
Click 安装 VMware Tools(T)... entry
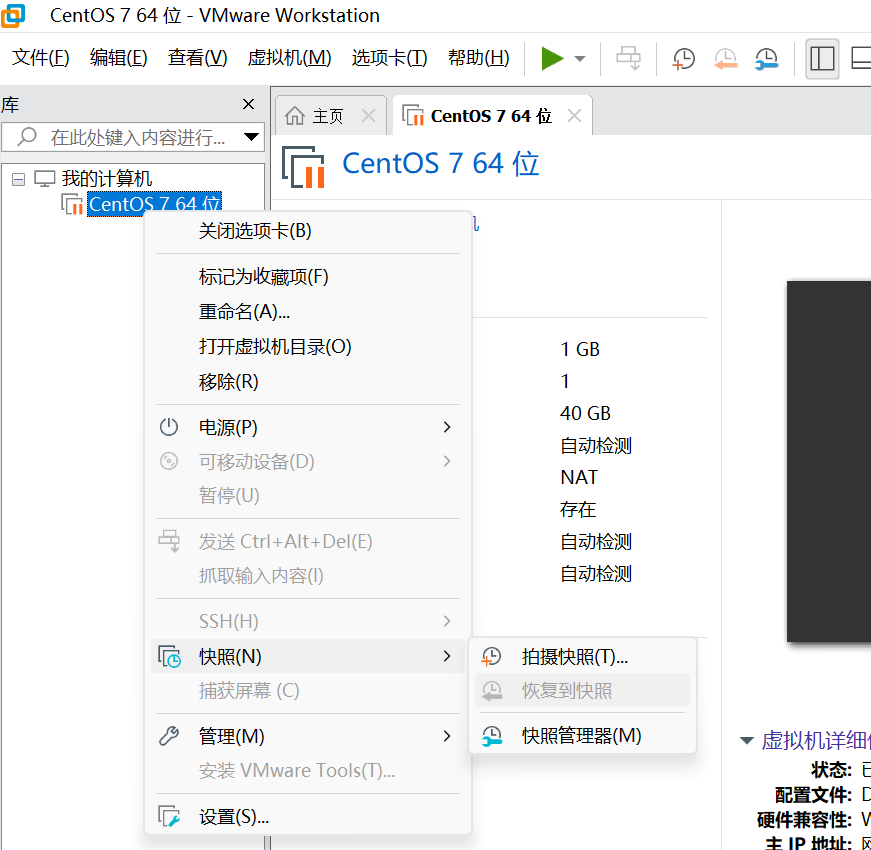(x=307, y=771)
